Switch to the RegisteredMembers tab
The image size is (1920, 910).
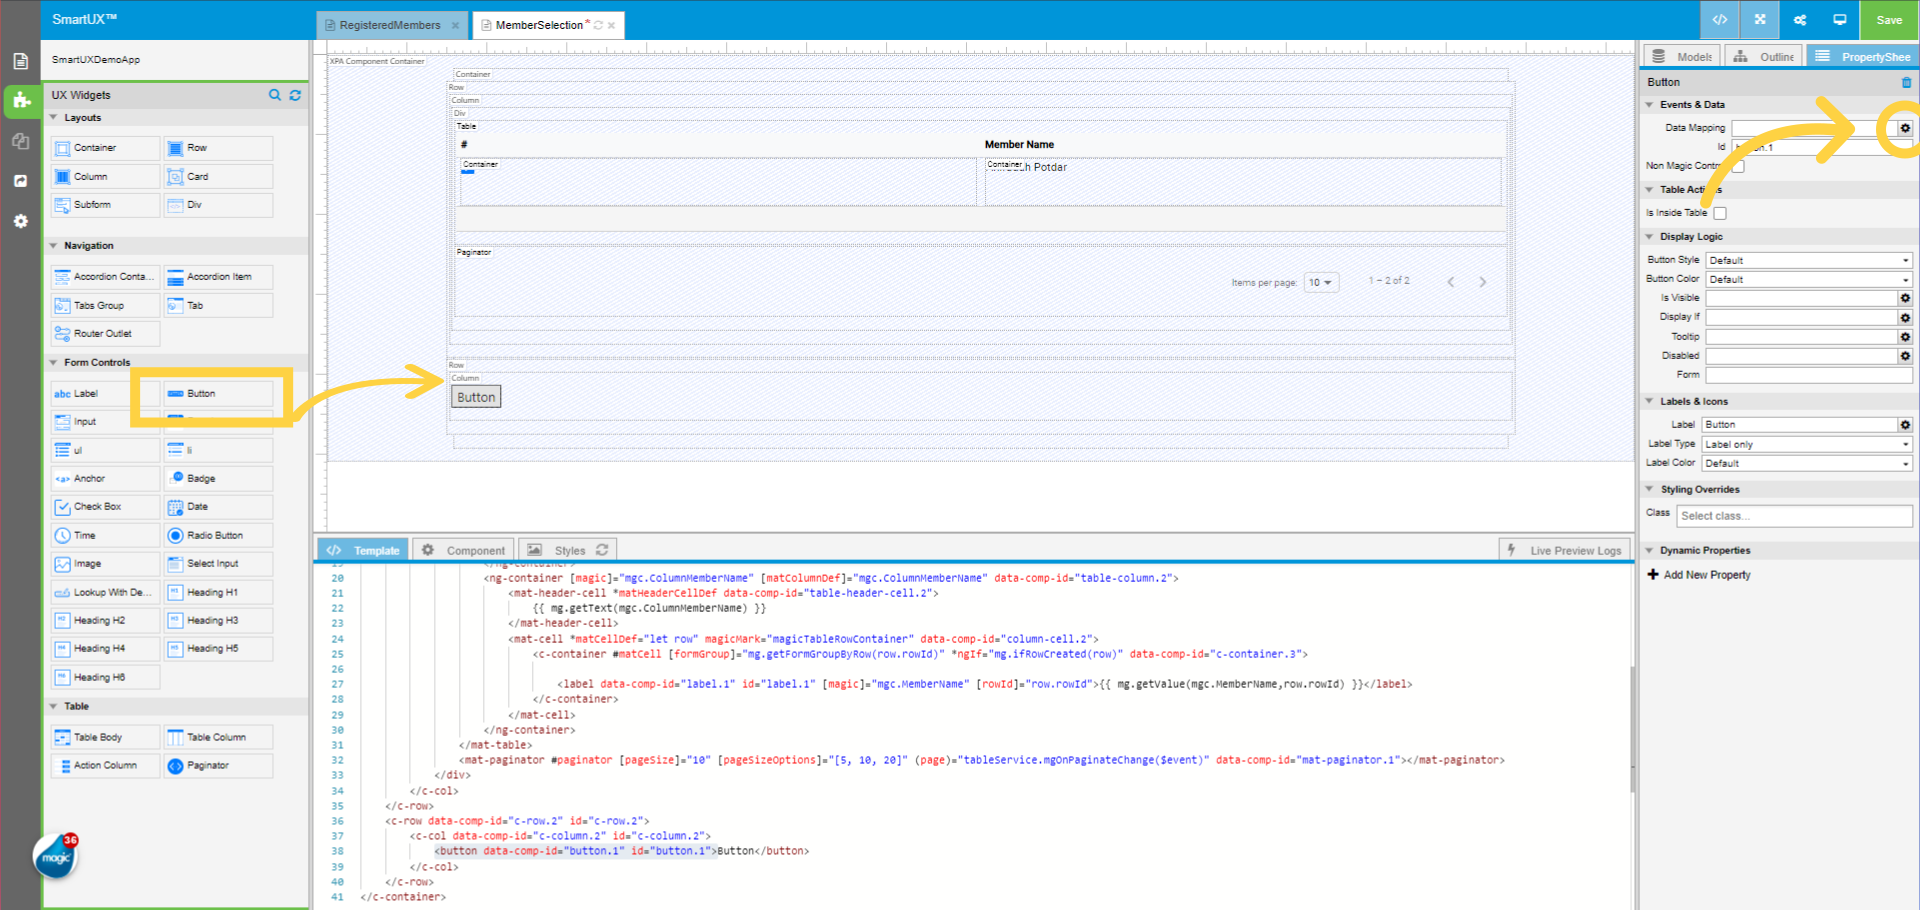389,25
